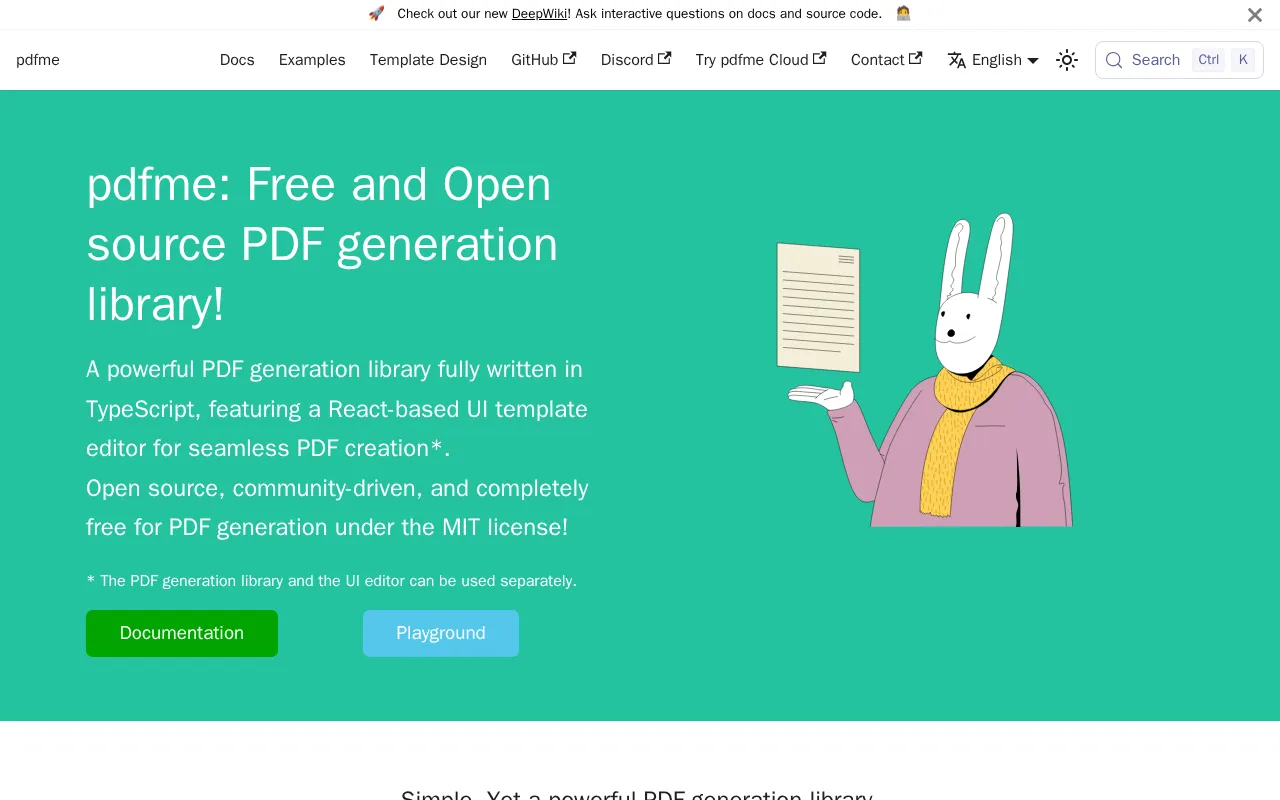Image resolution: width=1280 pixels, height=800 pixels.
Task: Toggle dark and light mode sun icon
Action: point(1067,60)
